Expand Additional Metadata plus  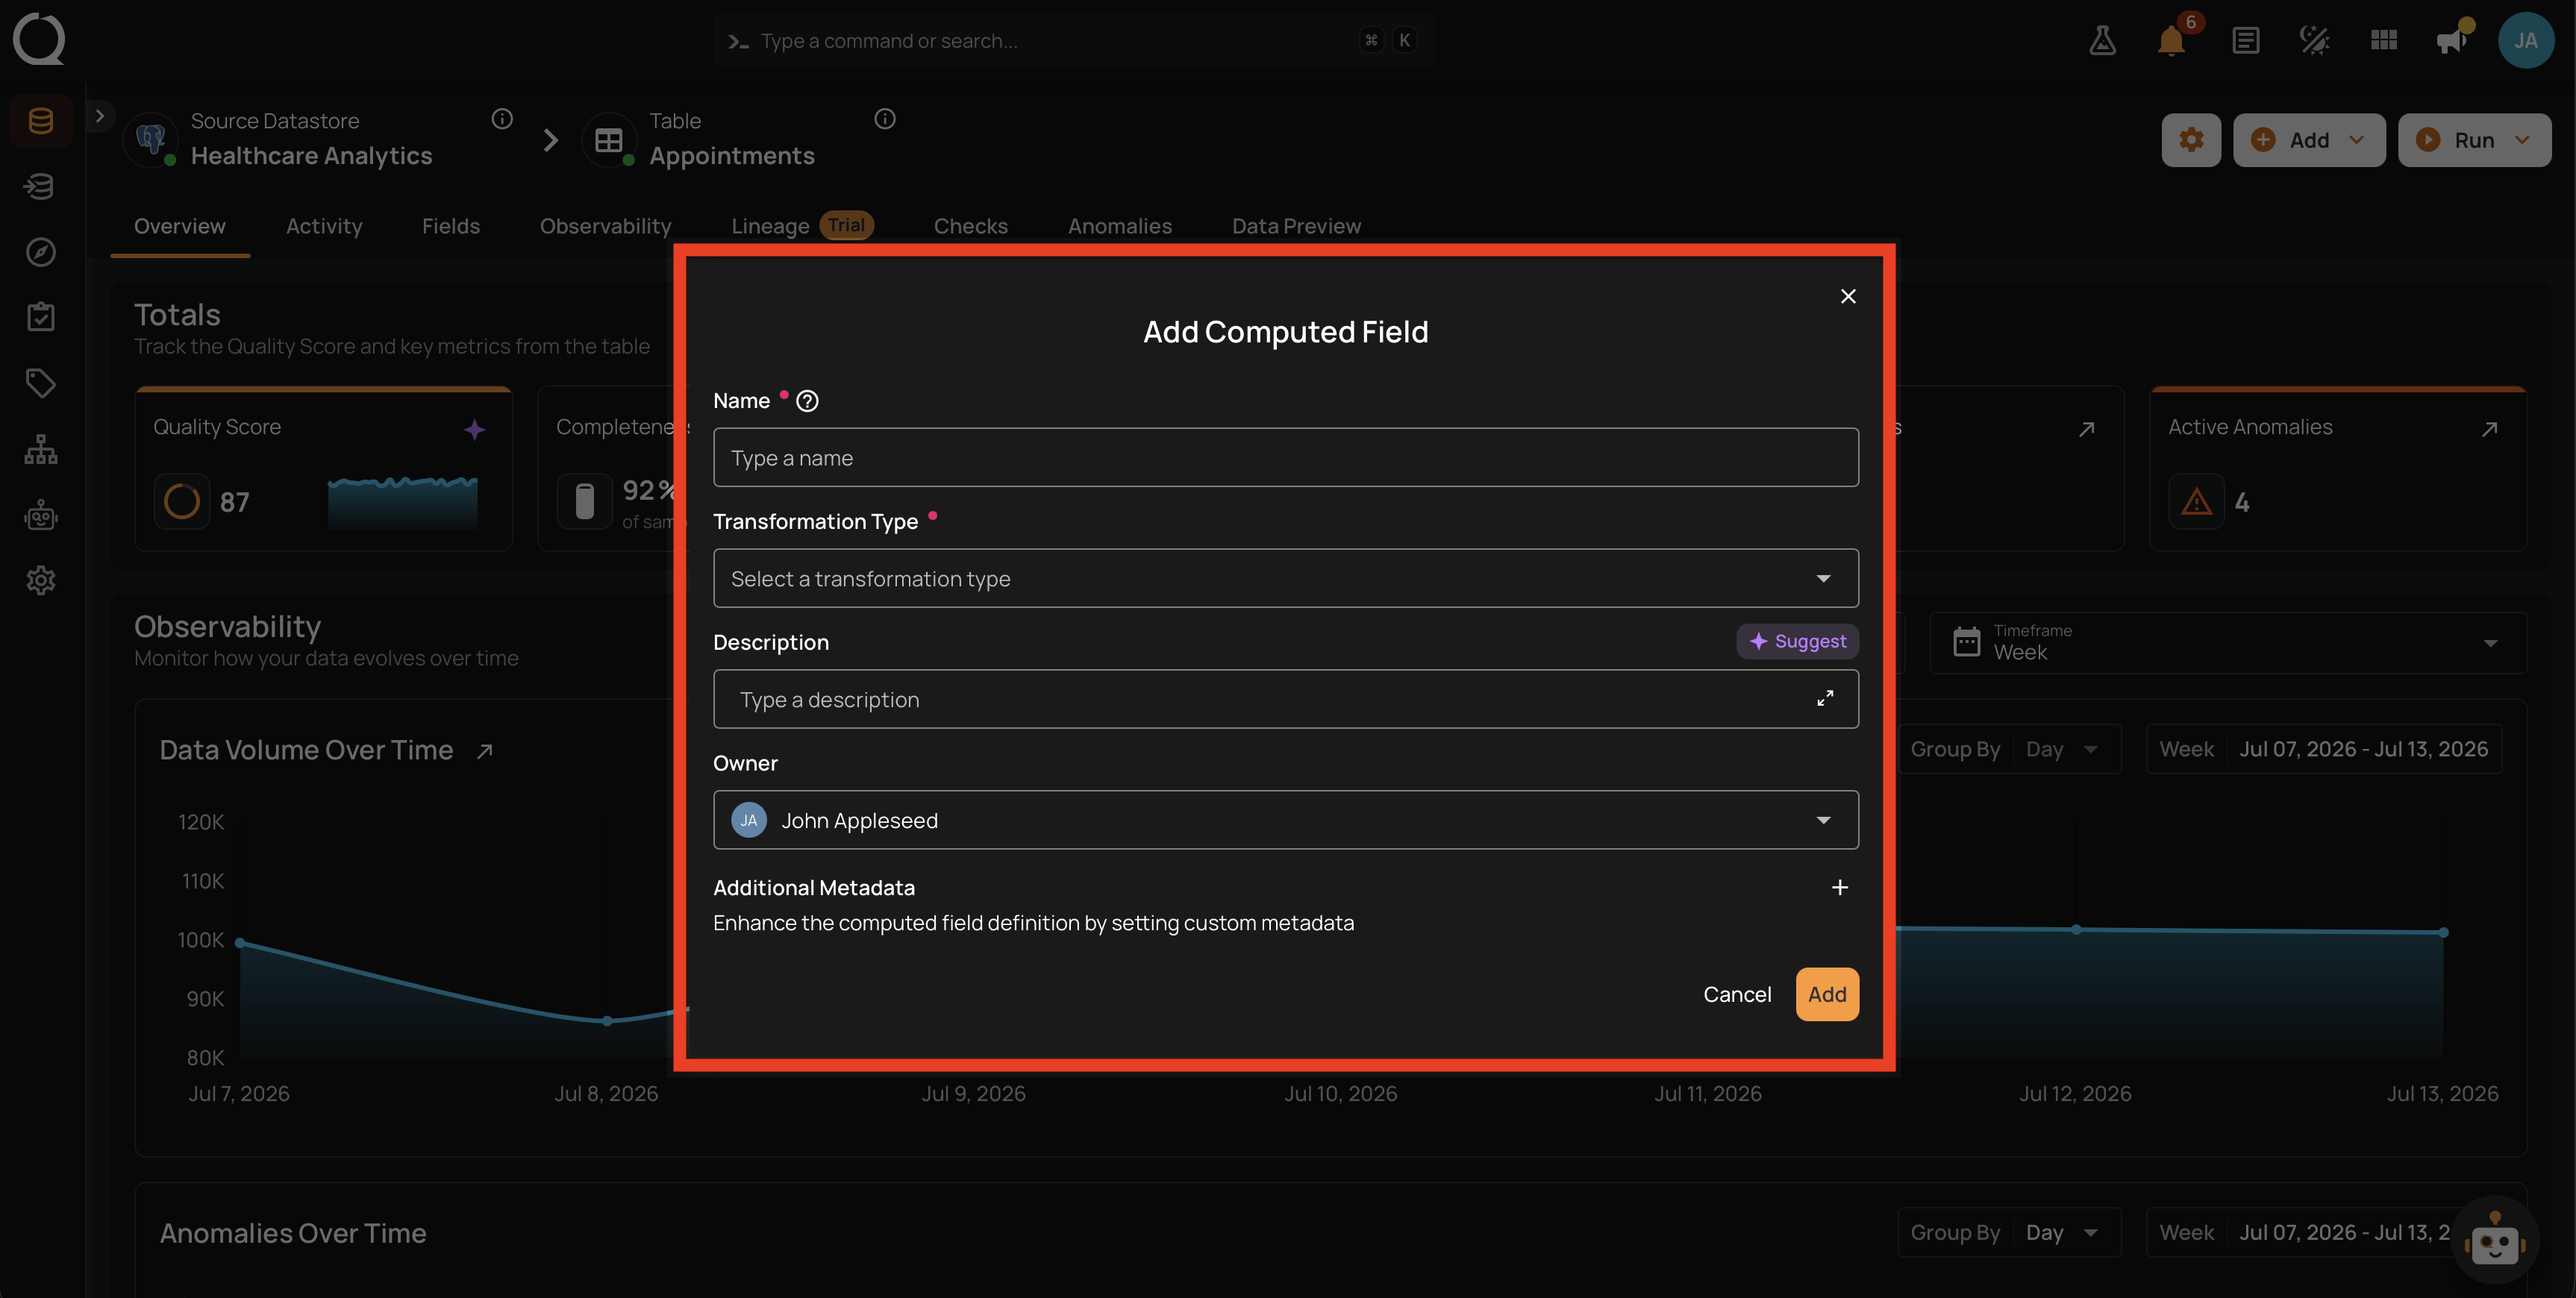tap(1839, 888)
